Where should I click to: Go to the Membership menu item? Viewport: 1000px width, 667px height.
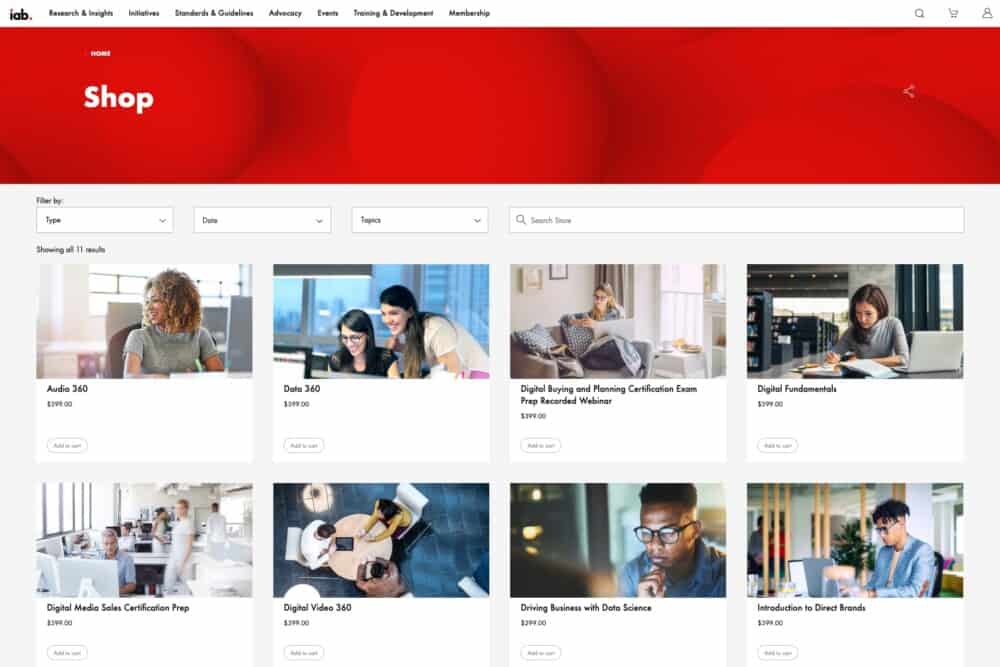469,13
